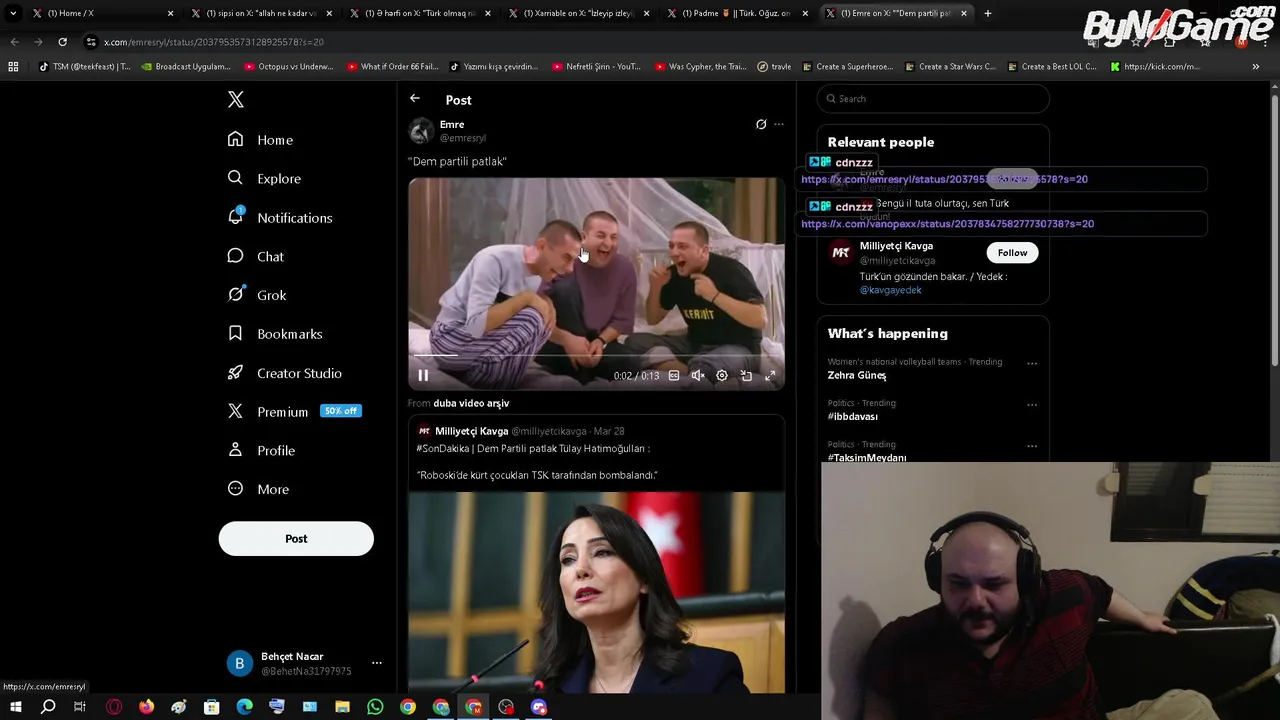Open Microsoft Store from taskbar

point(211,707)
